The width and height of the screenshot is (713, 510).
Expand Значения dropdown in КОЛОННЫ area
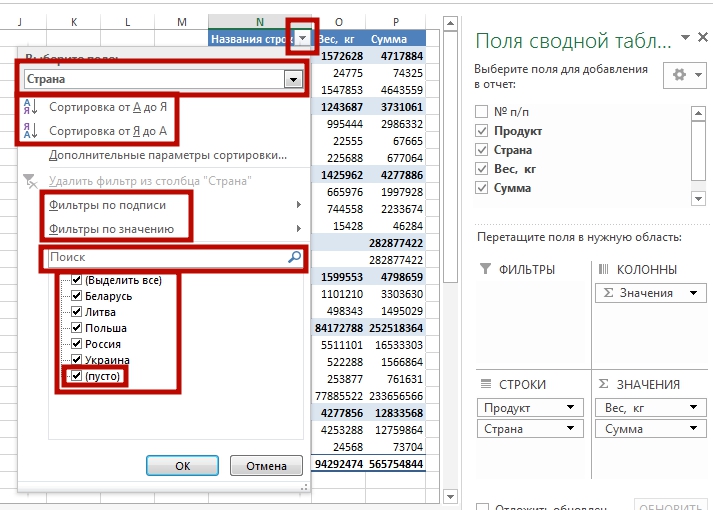[693, 293]
